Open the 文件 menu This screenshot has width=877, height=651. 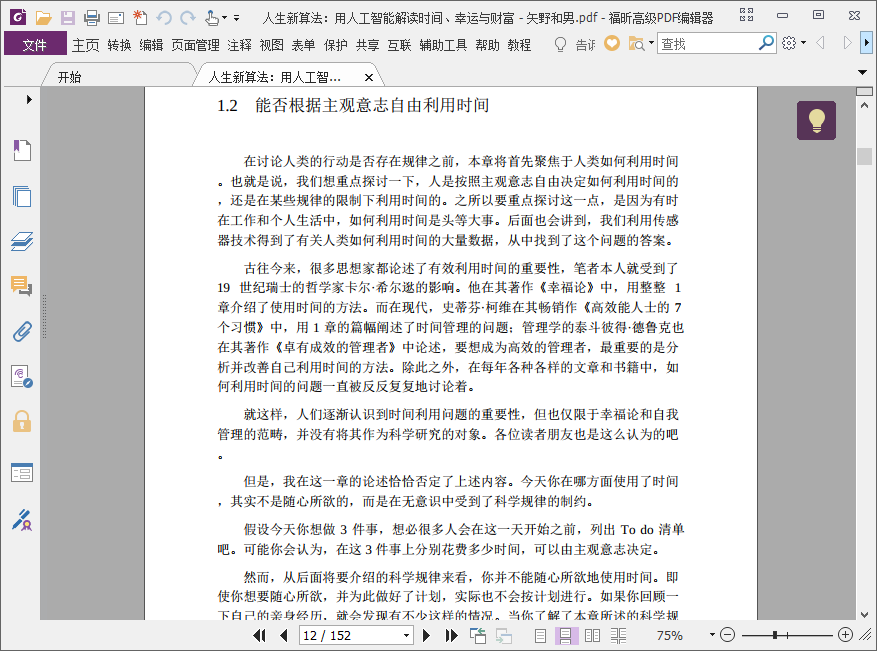[x=35, y=44]
